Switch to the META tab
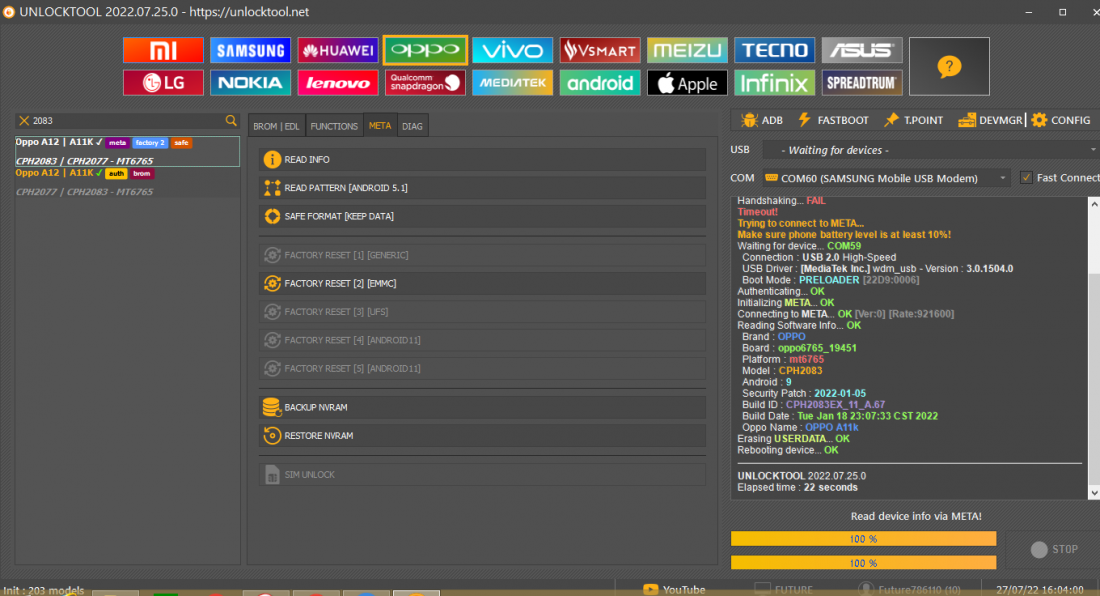 380,126
